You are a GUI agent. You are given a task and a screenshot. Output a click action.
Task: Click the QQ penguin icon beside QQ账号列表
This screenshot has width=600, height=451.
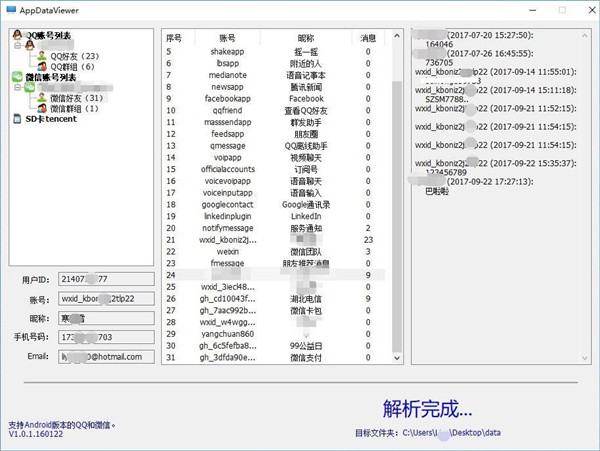point(17,35)
